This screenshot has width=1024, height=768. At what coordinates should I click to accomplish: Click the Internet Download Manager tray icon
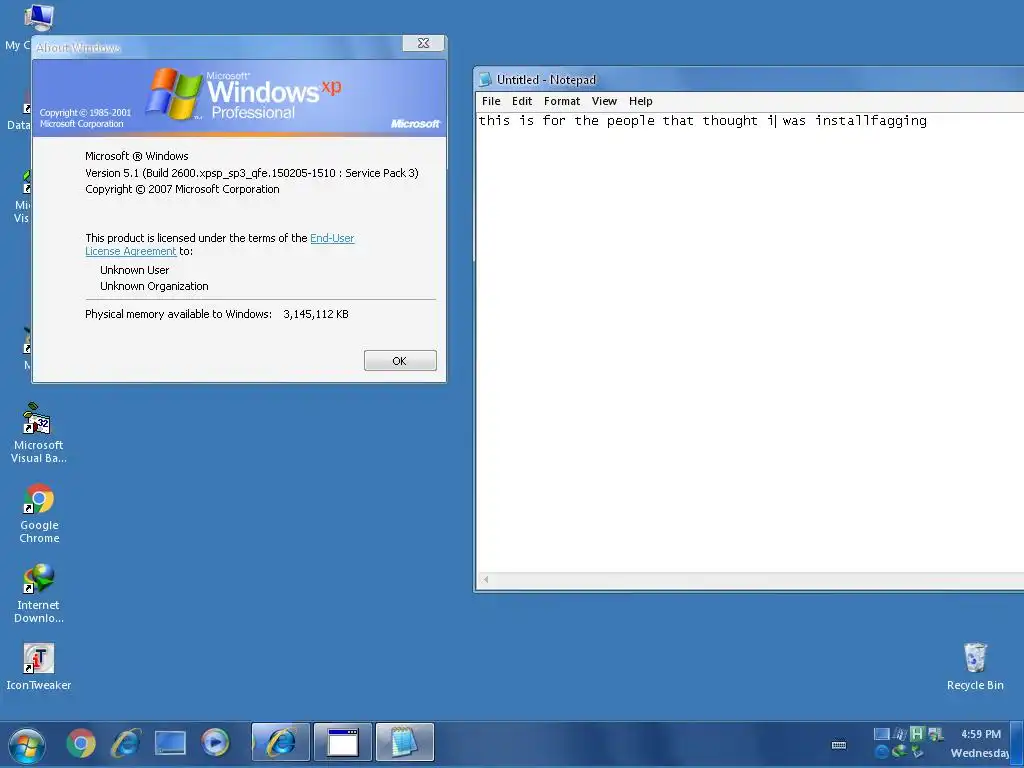[x=900, y=751]
